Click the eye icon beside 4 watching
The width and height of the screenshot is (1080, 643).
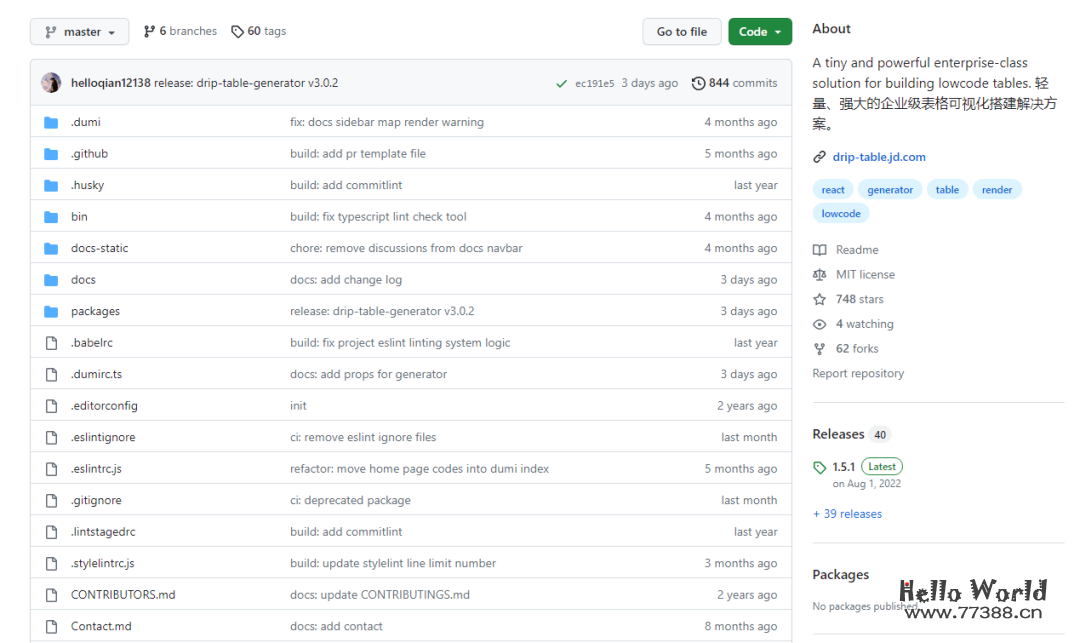[820, 325]
